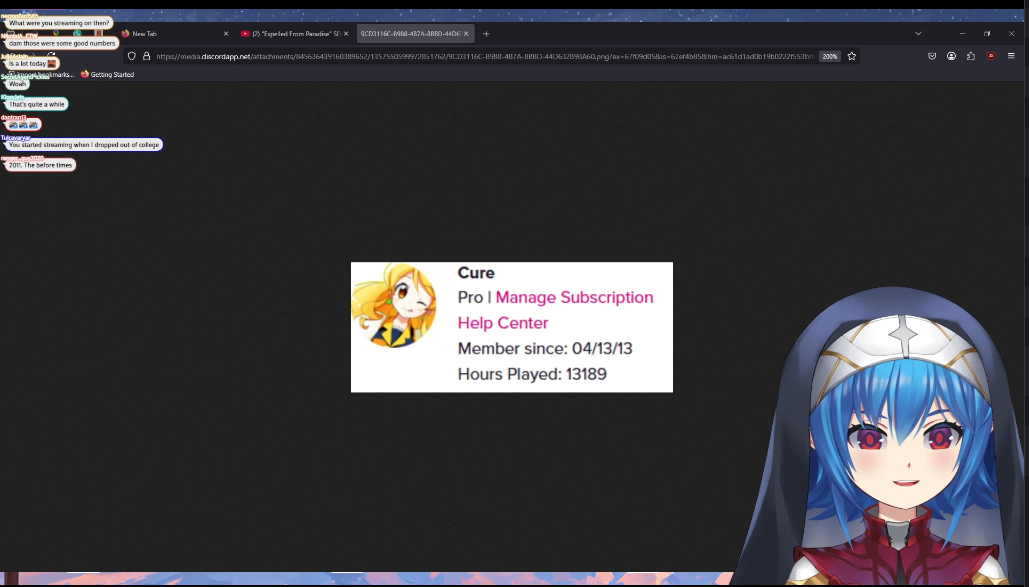Screen dimensions: 1029x587
Task: Click the tracking protection shield in address bar
Action: [x=132, y=56]
